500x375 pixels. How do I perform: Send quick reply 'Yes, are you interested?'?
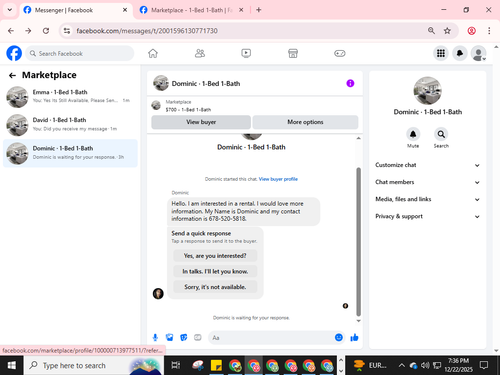(x=215, y=256)
